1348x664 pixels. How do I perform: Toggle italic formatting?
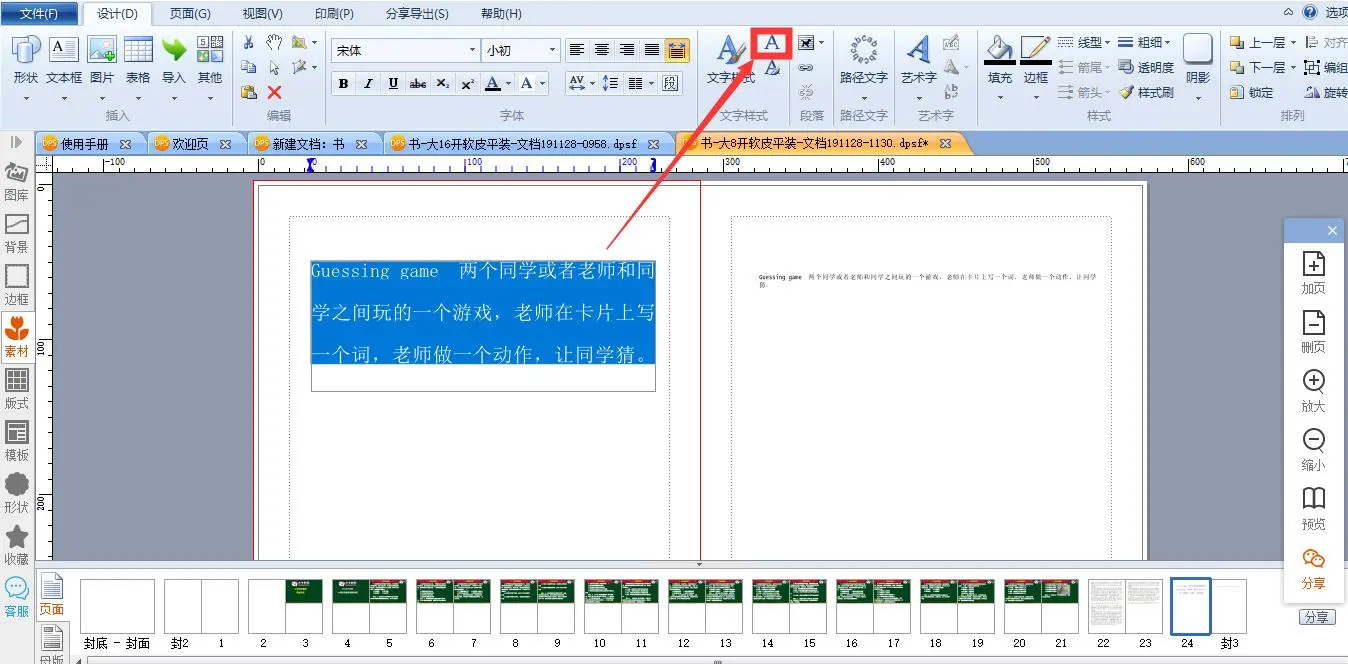[x=368, y=84]
